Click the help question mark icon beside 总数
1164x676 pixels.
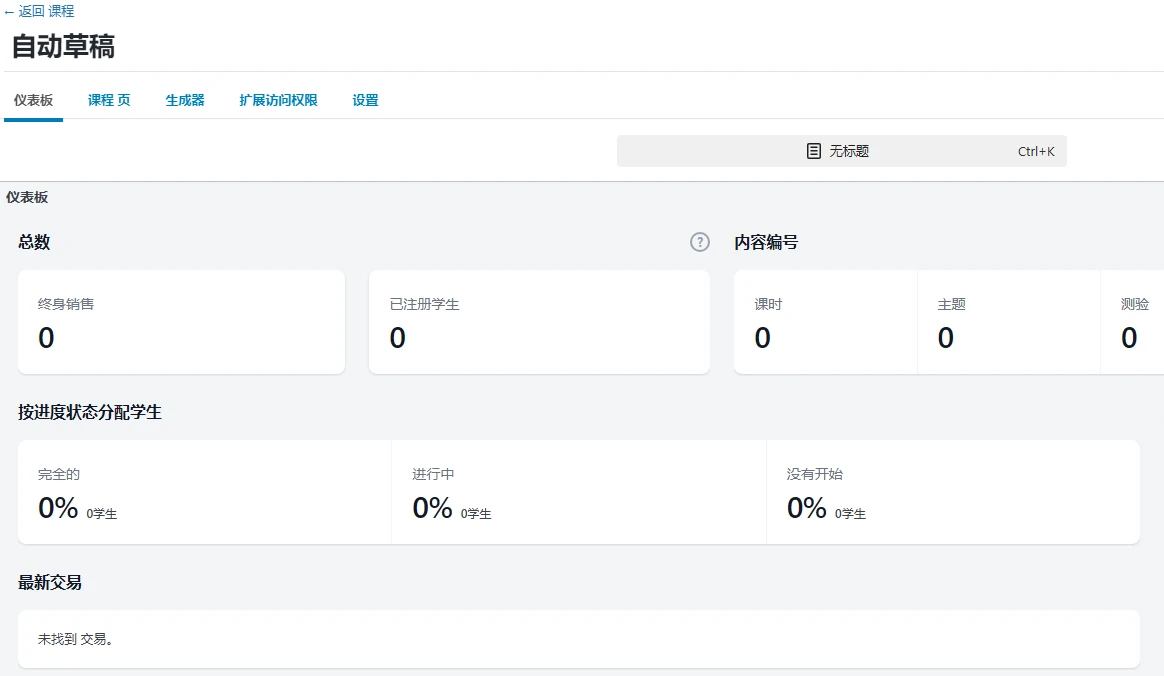(x=699, y=242)
